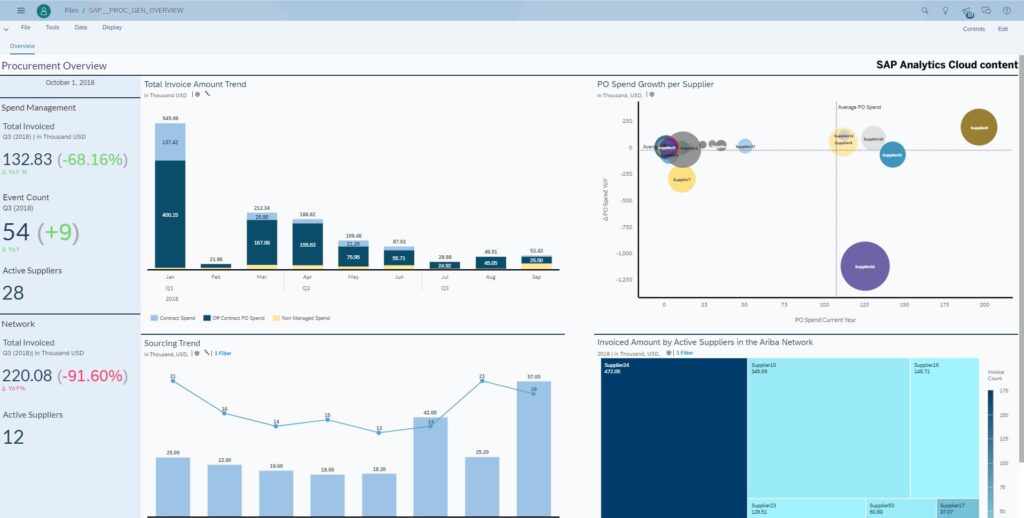Click the Network 220.08 Total Invoiced value
Viewport: 1024px width, 518px height.
pyautogui.click(x=27, y=376)
